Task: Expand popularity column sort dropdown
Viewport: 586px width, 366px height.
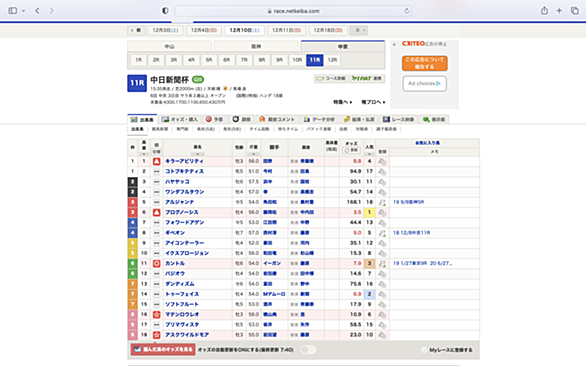Action: 369,154
